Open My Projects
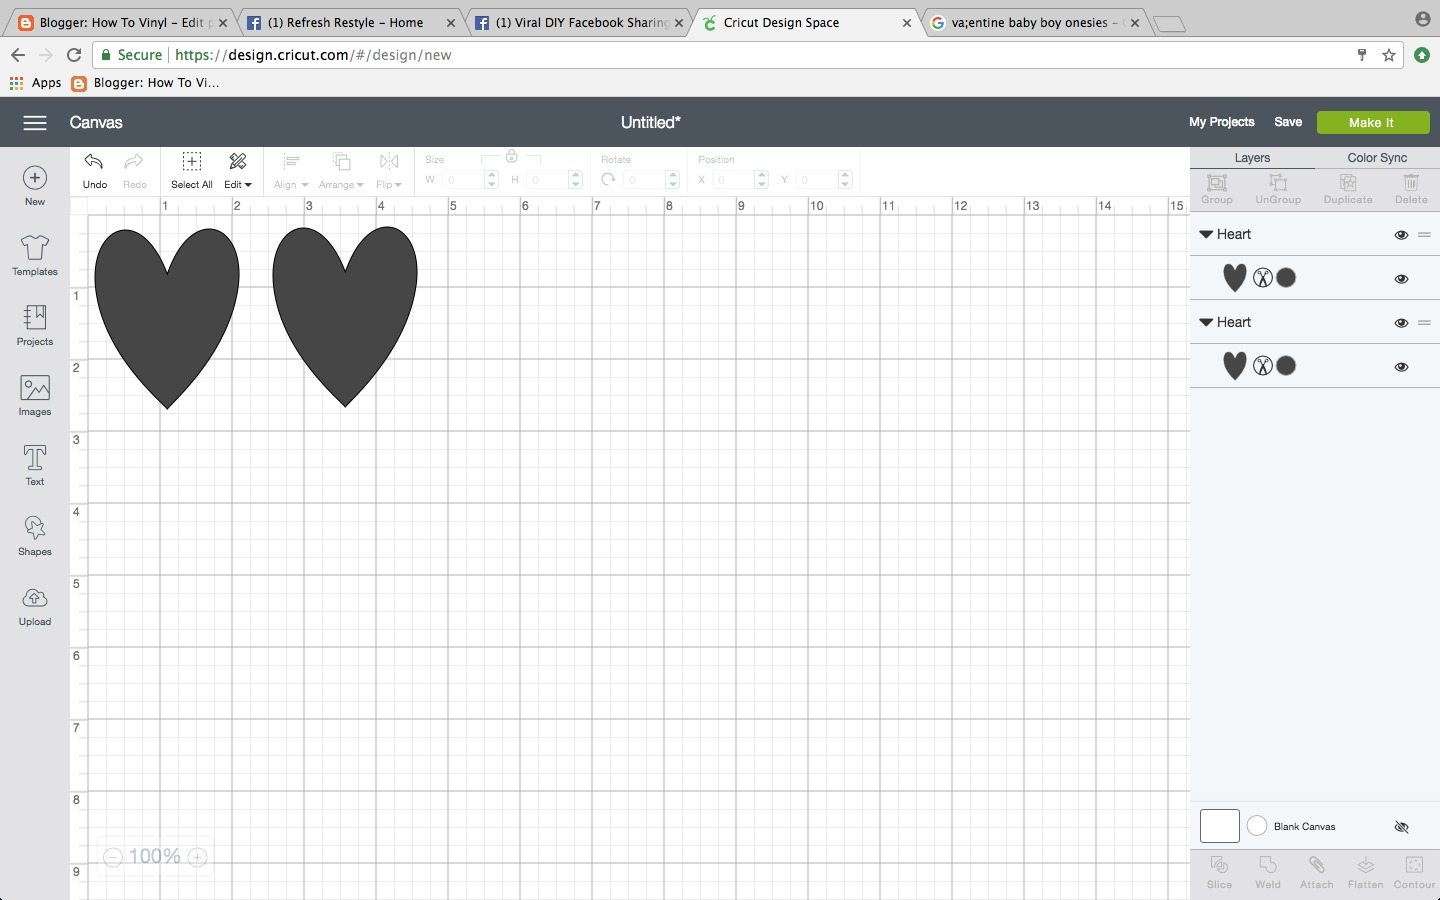 coord(1221,122)
